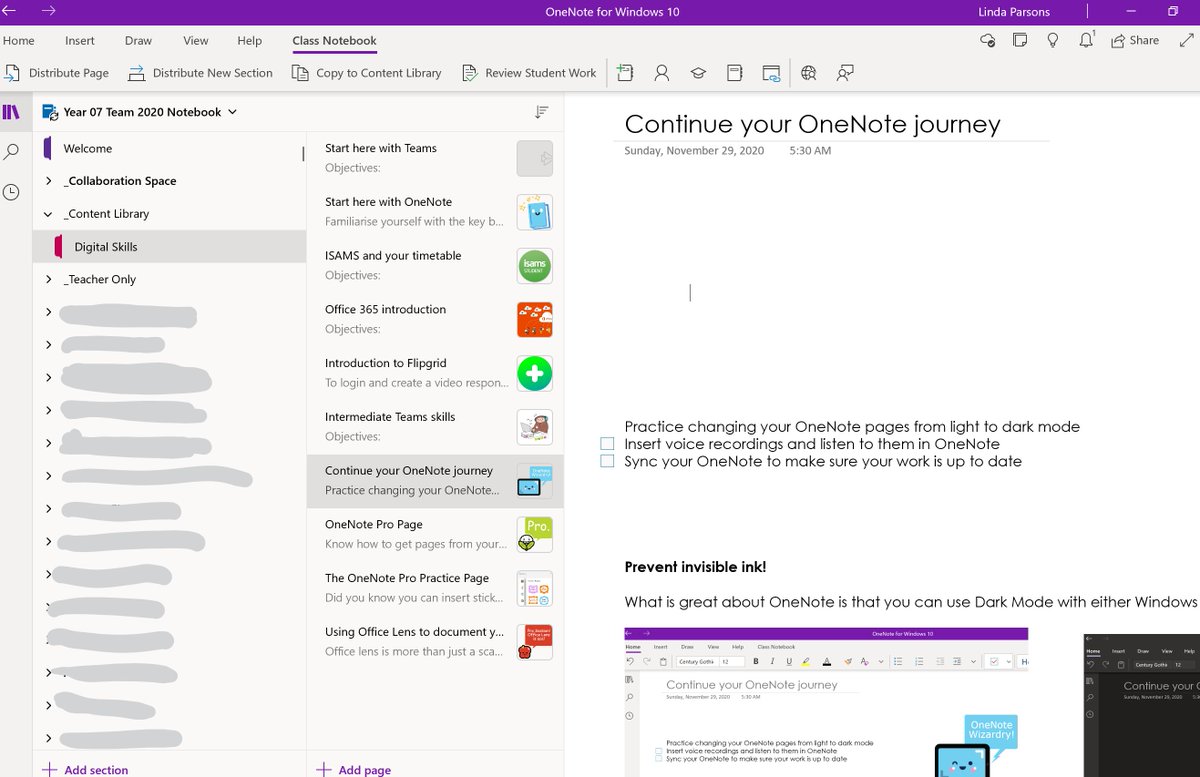Select the Welcome section
Image resolution: width=1200 pixels, height=777 pixels.
(x=170, y=148)
